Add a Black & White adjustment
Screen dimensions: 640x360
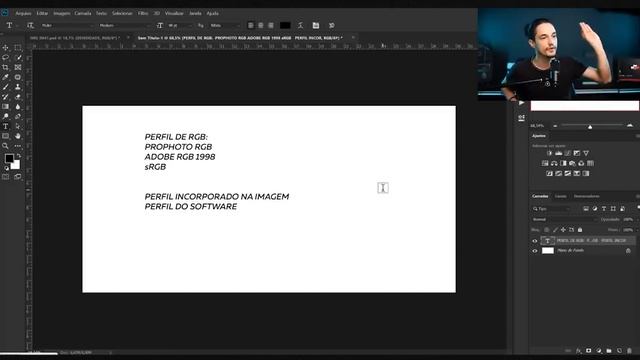pos(563,163)
